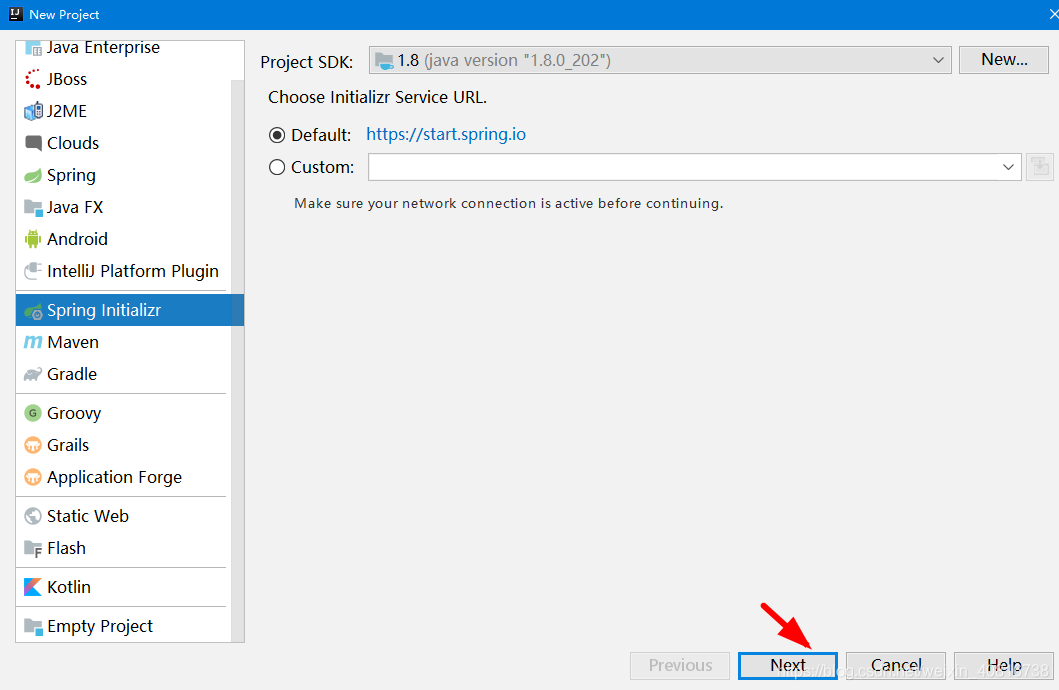Click the Groovy green G icon
This screenshot has height=690, width=1059.
[x=33, y=413]
